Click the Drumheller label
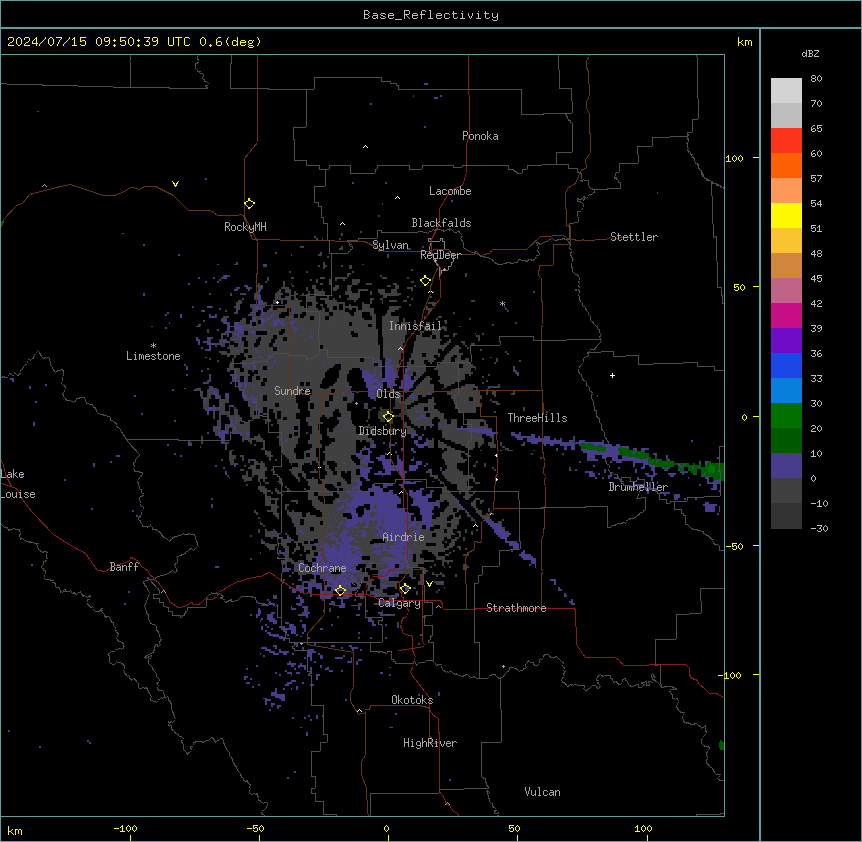The image size is (862, 842). (638, 487)
